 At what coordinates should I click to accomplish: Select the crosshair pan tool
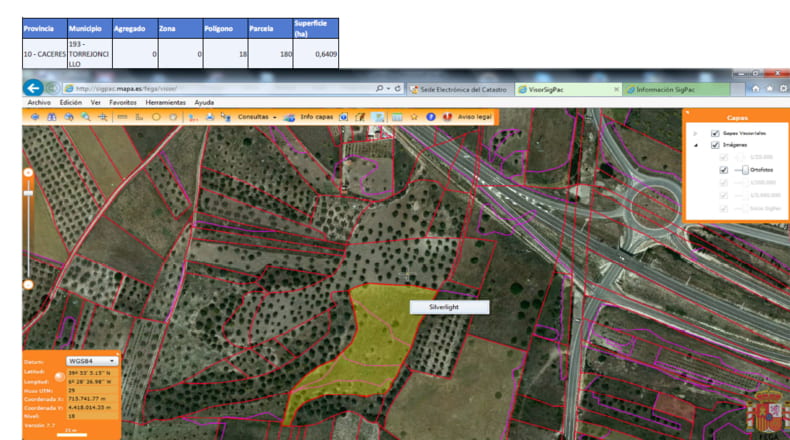[x=103, y=117]
